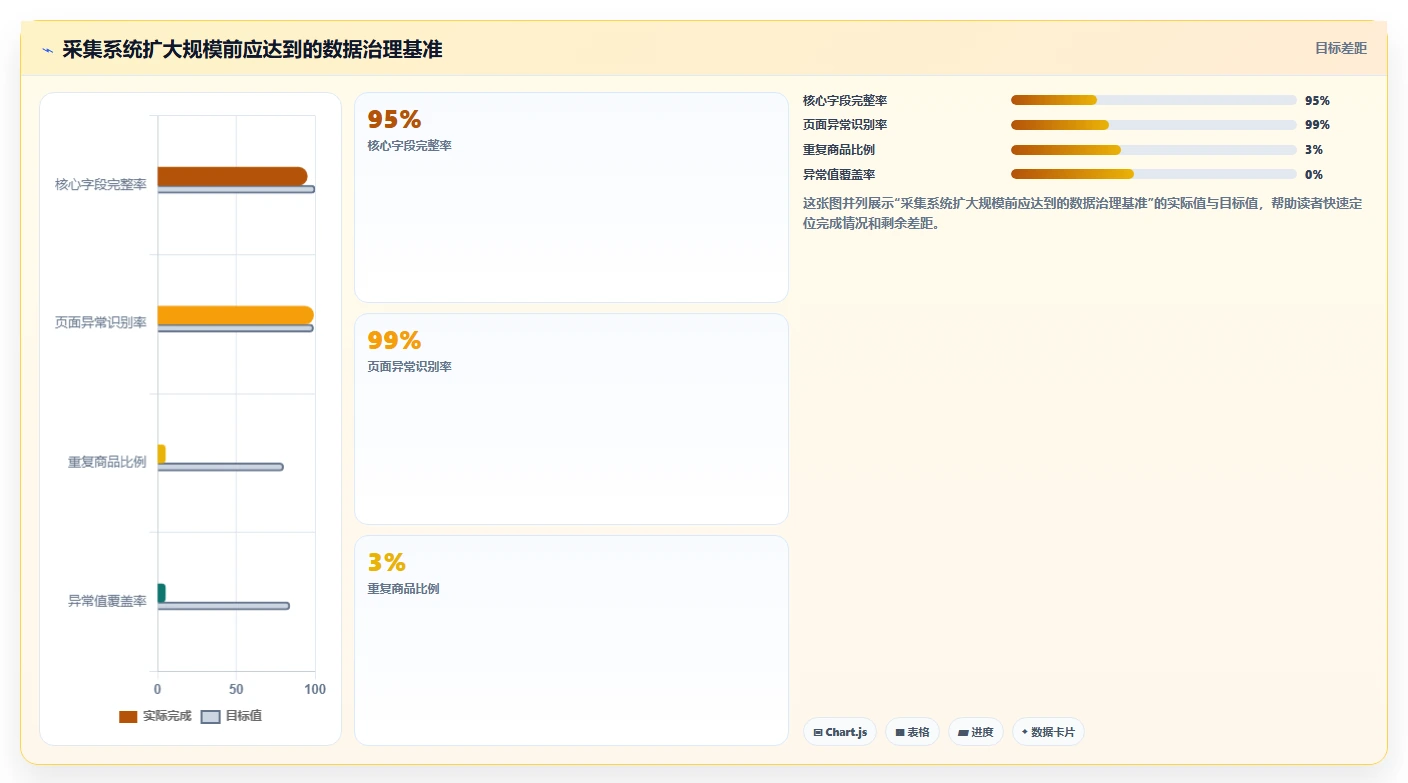Viewport: 1408px width, 783px height.
Task: Click the gray target bar for 重复商品比例
Action: (220, 467)
